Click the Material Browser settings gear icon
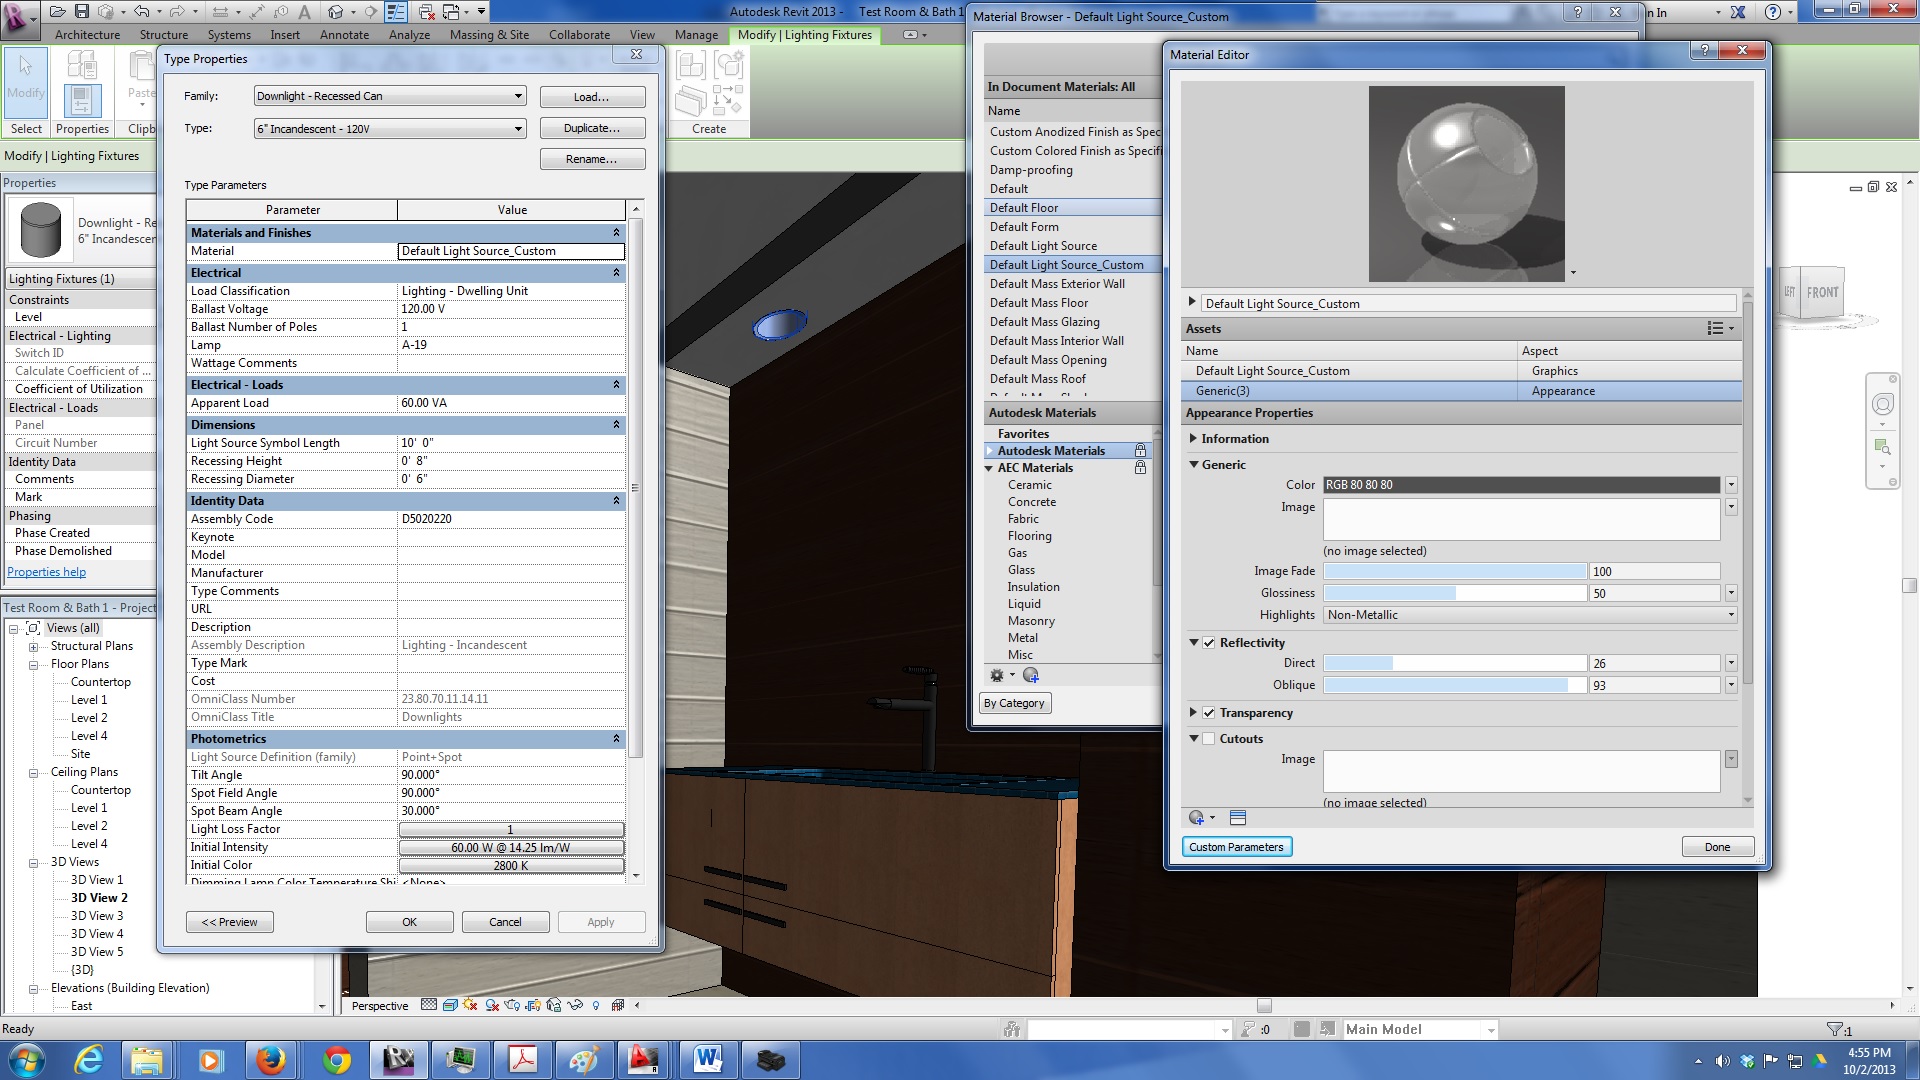This screenshot has width=1920, height=1080. coord(996,675)
